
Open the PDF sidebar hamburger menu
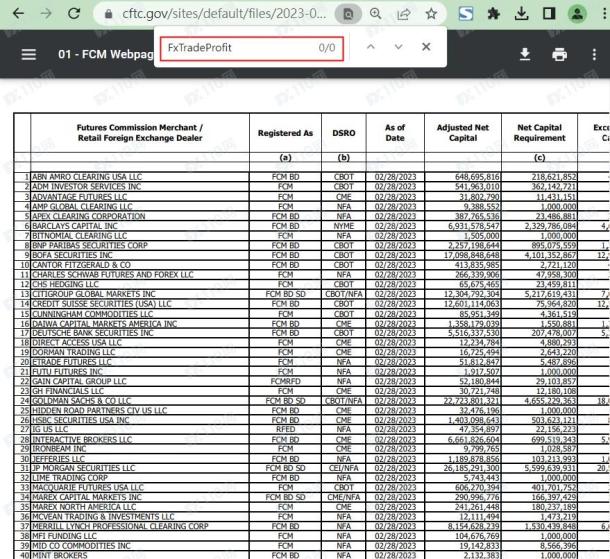click(29, 54)
